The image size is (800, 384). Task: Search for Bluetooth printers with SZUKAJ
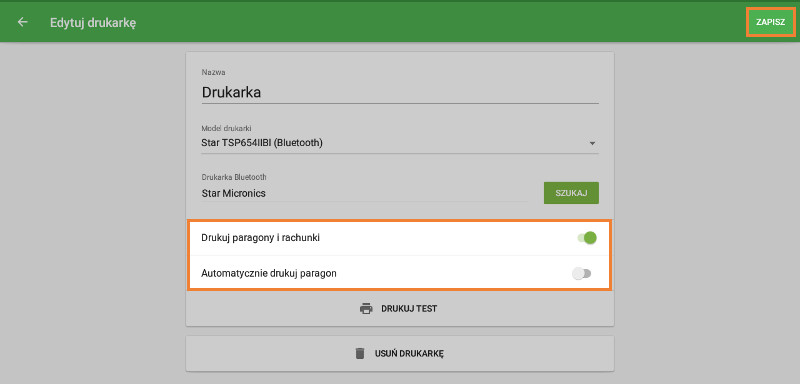point(571,193)
